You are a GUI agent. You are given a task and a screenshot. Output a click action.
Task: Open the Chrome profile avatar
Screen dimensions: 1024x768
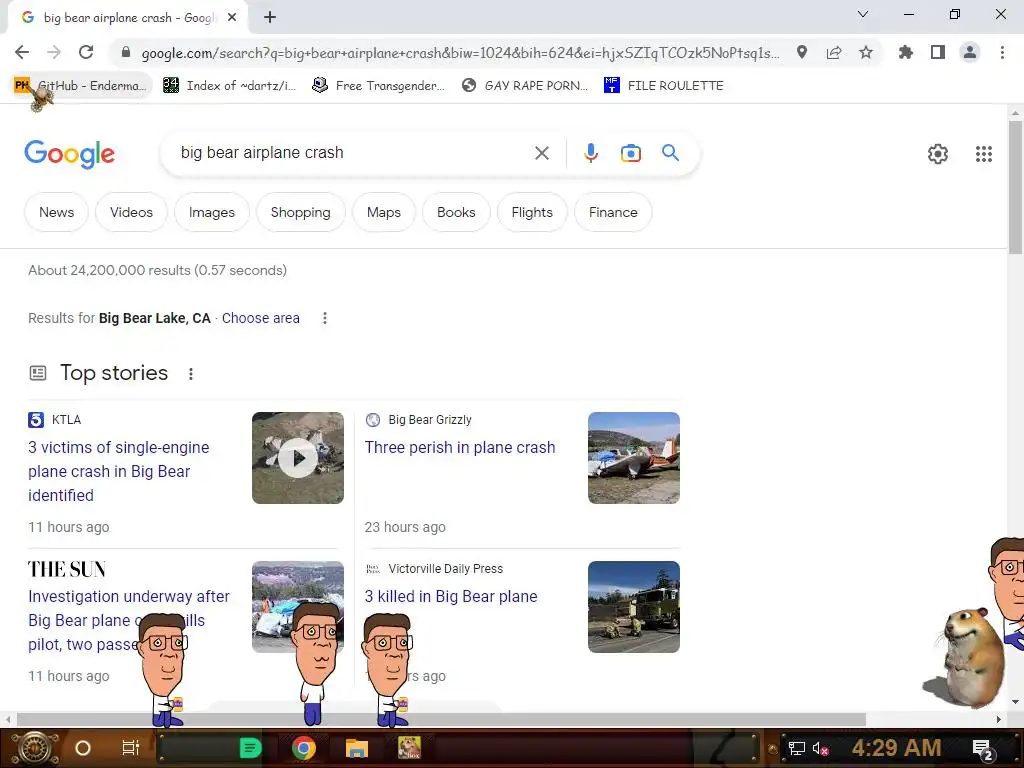click(970, 52)
